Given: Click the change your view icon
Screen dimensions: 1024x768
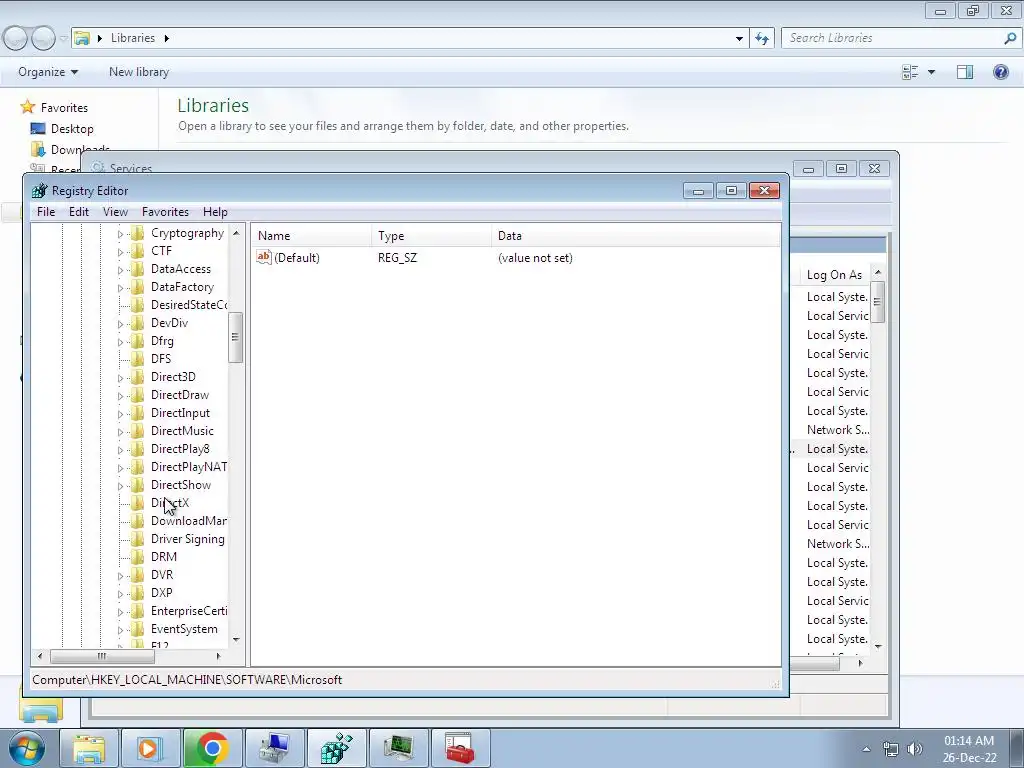Looking at the screenshot, I should pos(910,72).
